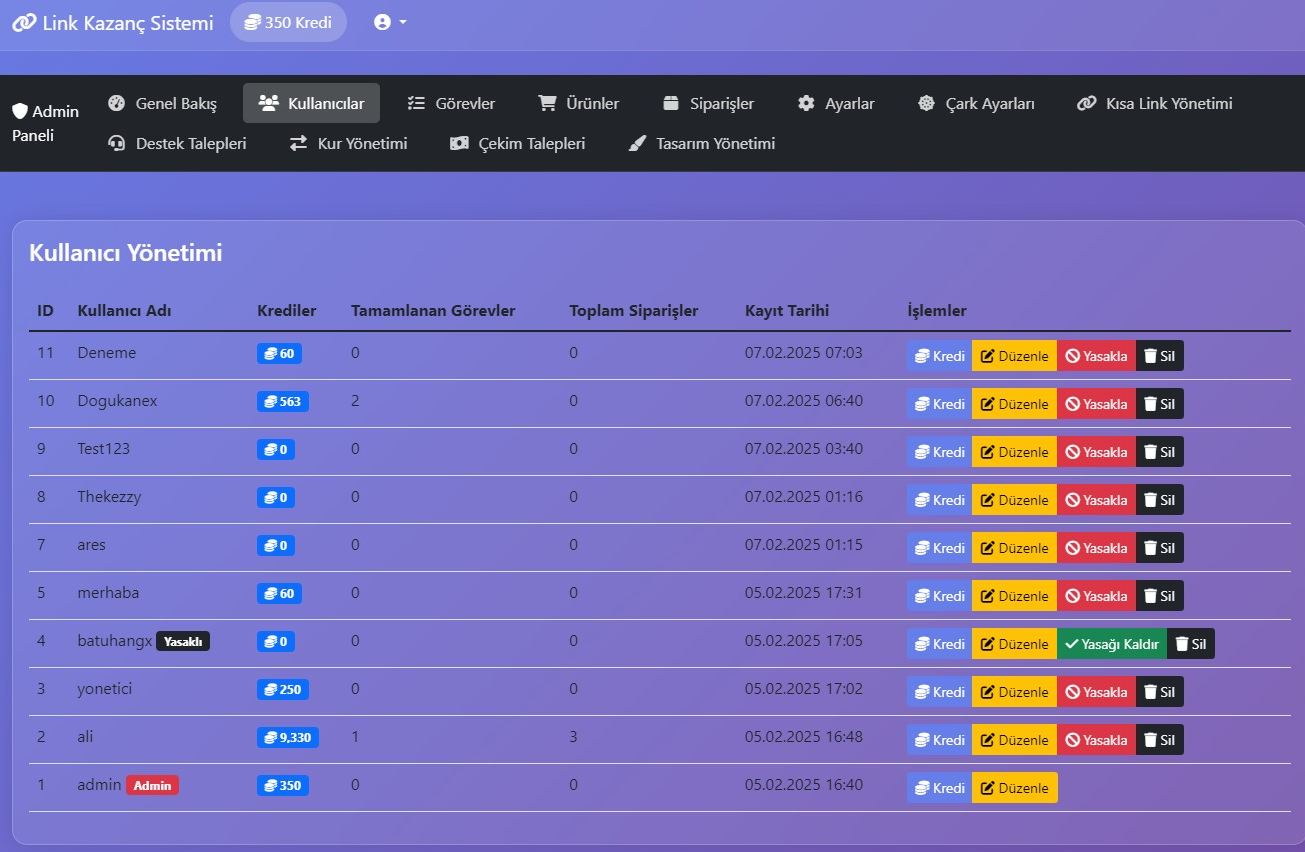Click the Tamamlanan Görevler column header

coord(433,311)
